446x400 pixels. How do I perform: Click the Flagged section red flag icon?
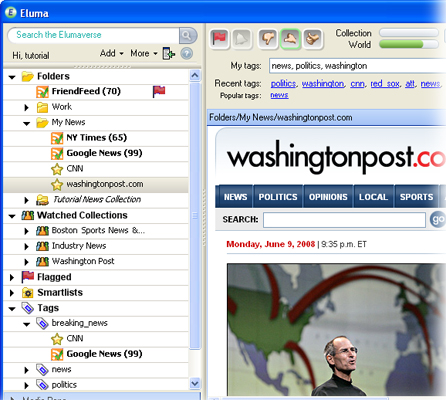[28, 277]
